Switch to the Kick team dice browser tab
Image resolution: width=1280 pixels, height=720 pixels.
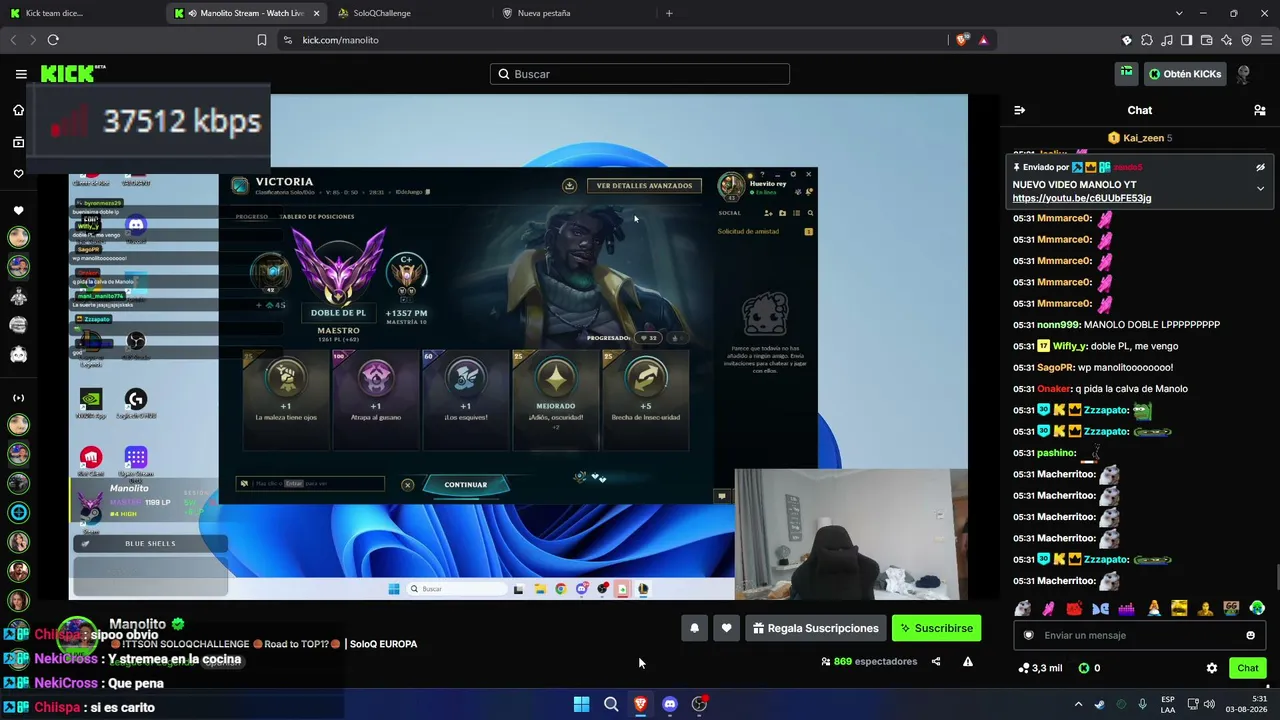[80, 13]
